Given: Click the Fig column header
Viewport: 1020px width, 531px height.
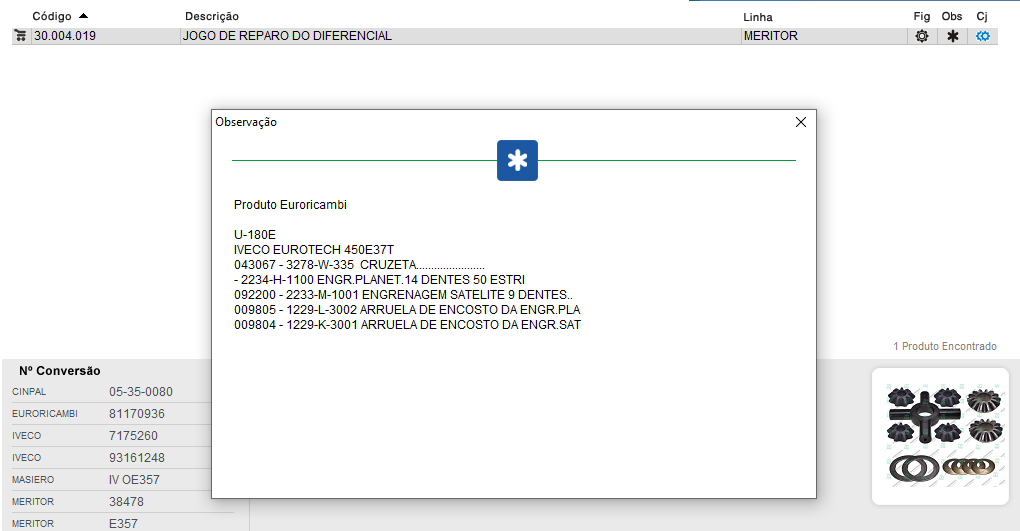Looking at the screenshot, I should (x=921, y=17).
